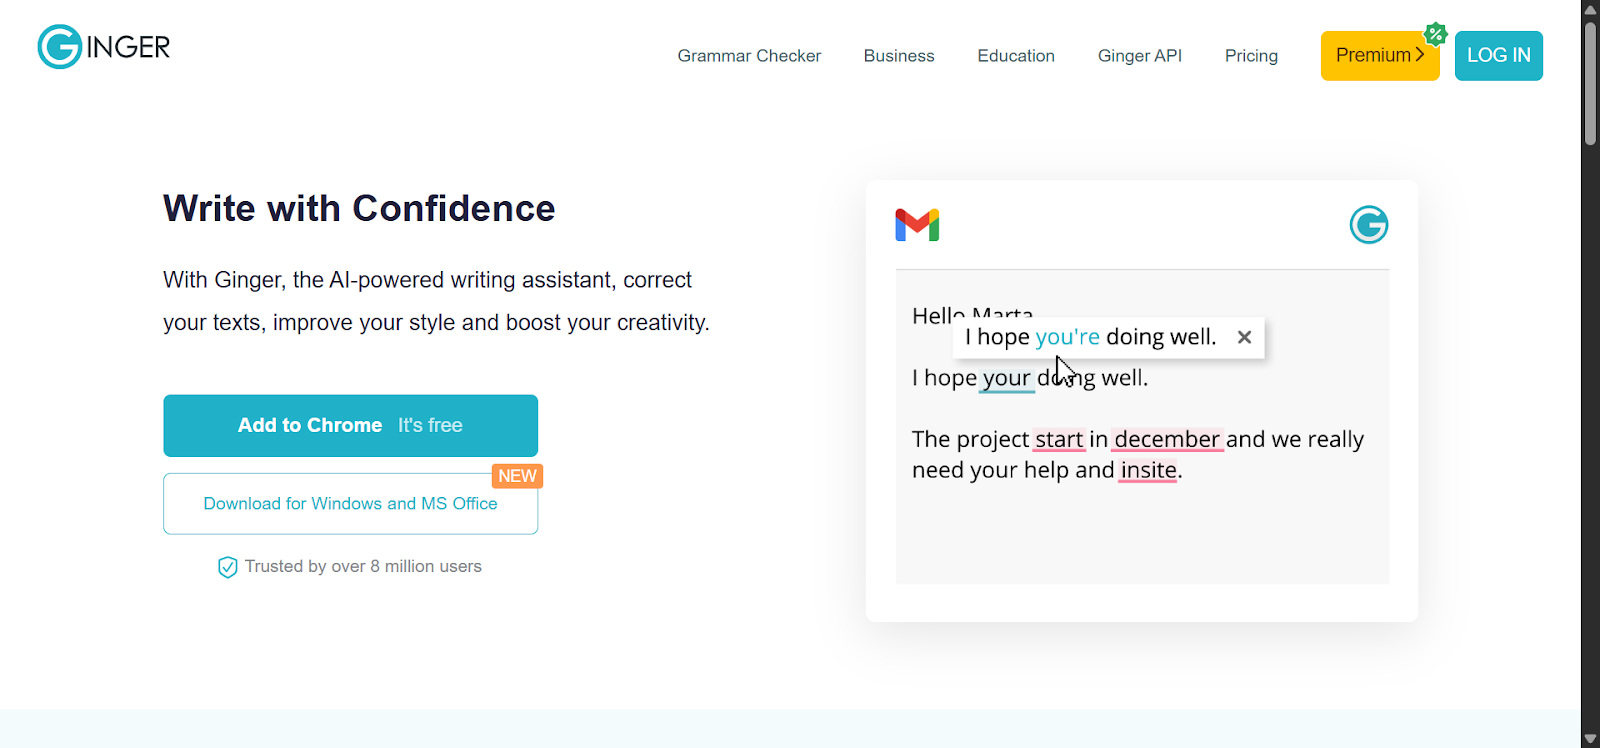Close the 'you're' correction suggestion popup
The height and width of the screenshot is (748, 1600).
point(1244,337)
